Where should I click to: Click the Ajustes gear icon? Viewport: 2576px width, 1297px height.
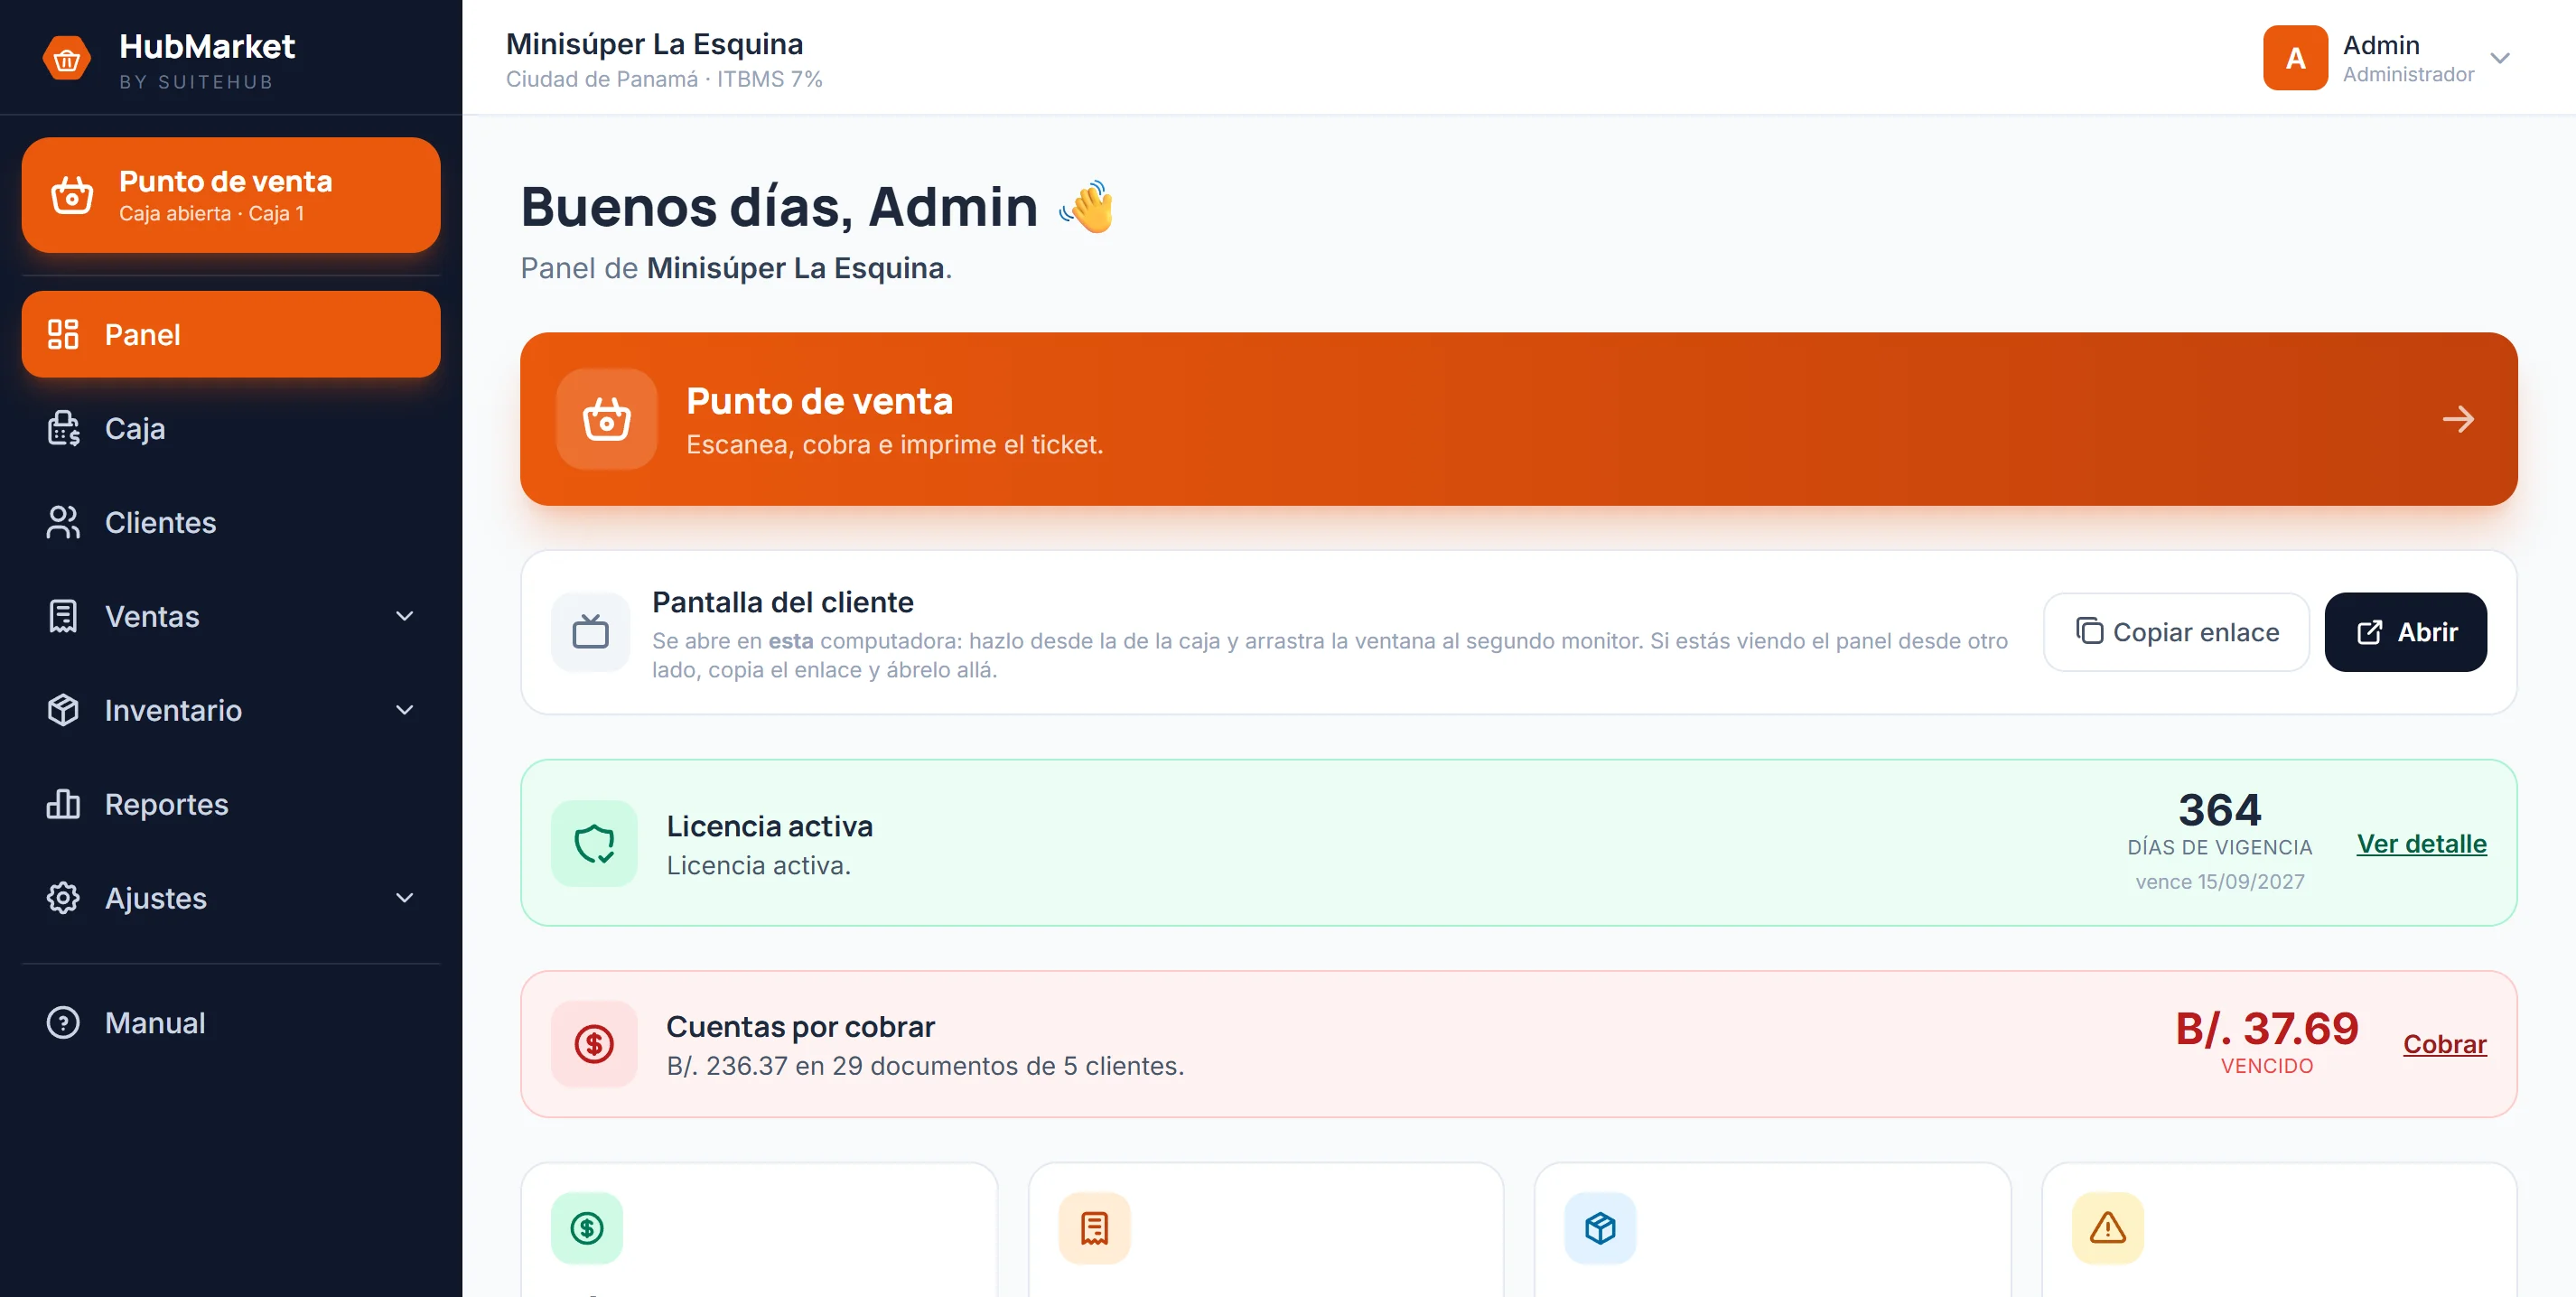tap(63, 899)
